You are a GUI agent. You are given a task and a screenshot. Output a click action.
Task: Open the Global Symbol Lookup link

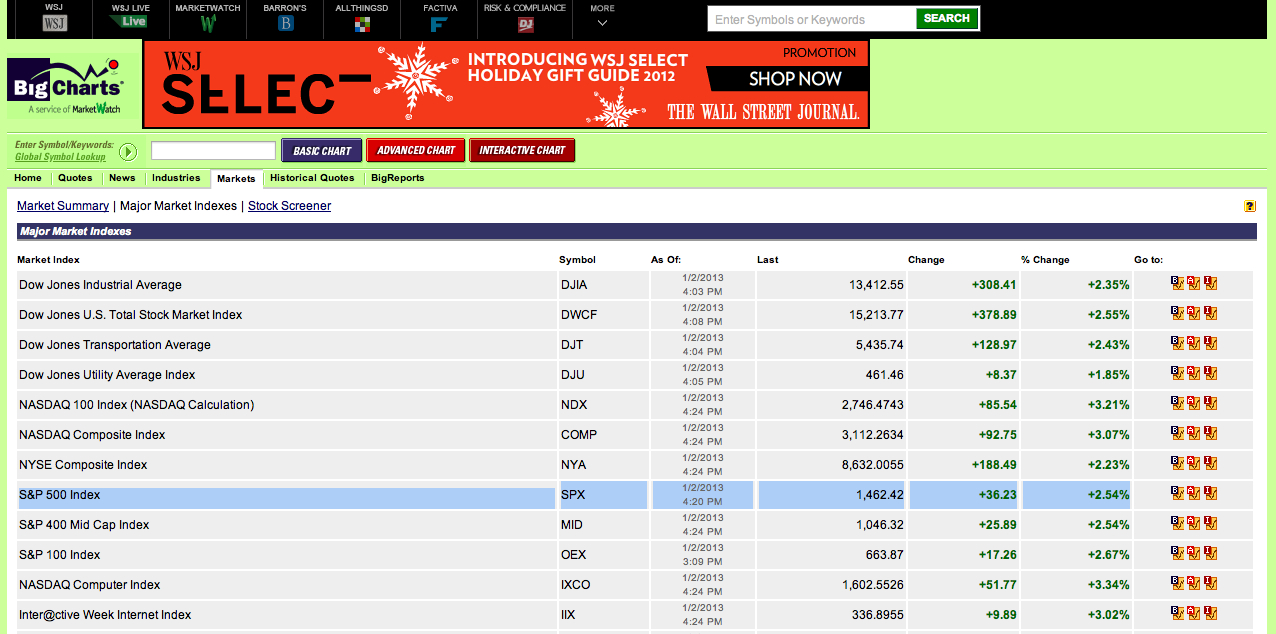[60, 157]
